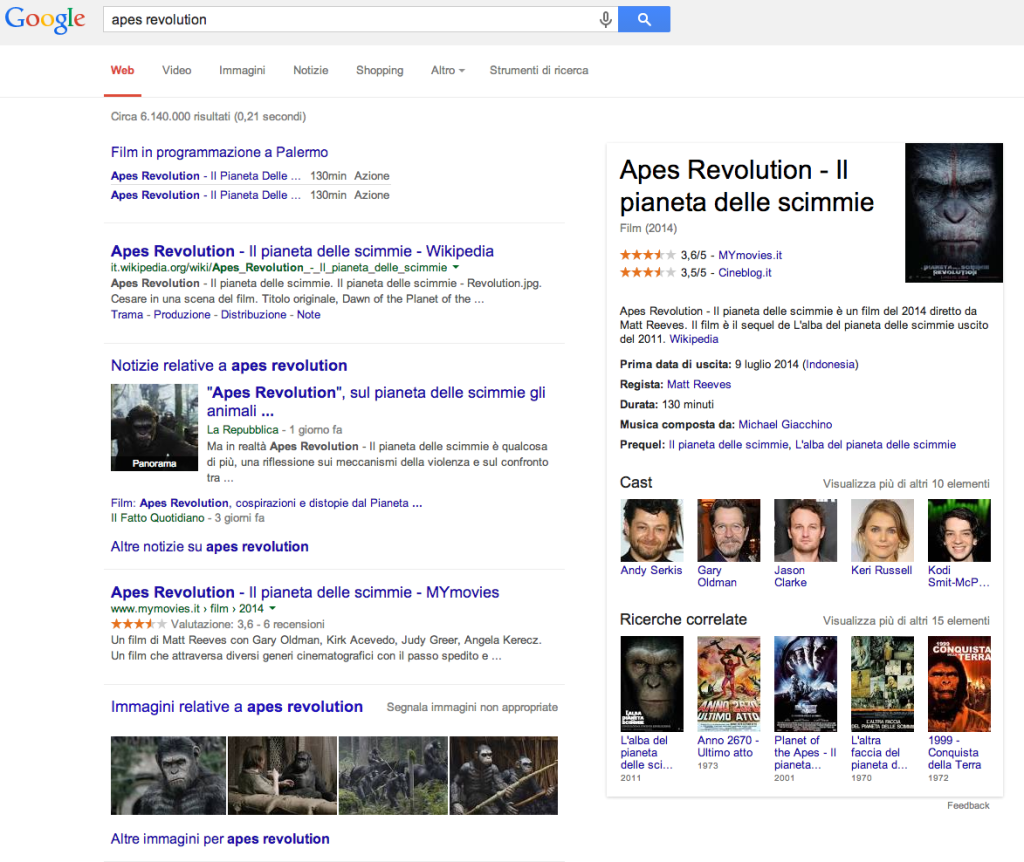The image size is (1024, 862).
Task: Open the Wikipedia Apes Revolution result
Action: coord(302,251)
